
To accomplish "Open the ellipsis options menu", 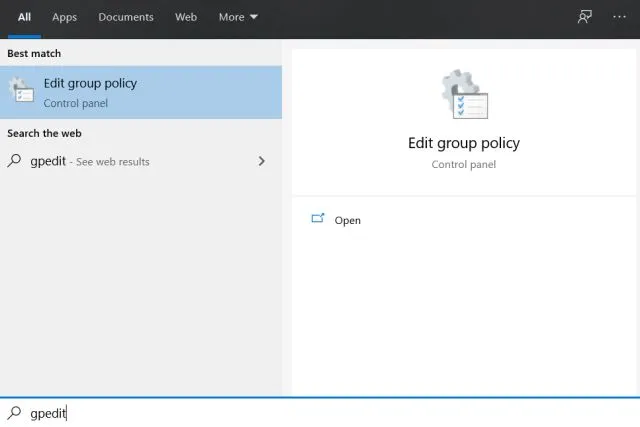I will point(619,17).
